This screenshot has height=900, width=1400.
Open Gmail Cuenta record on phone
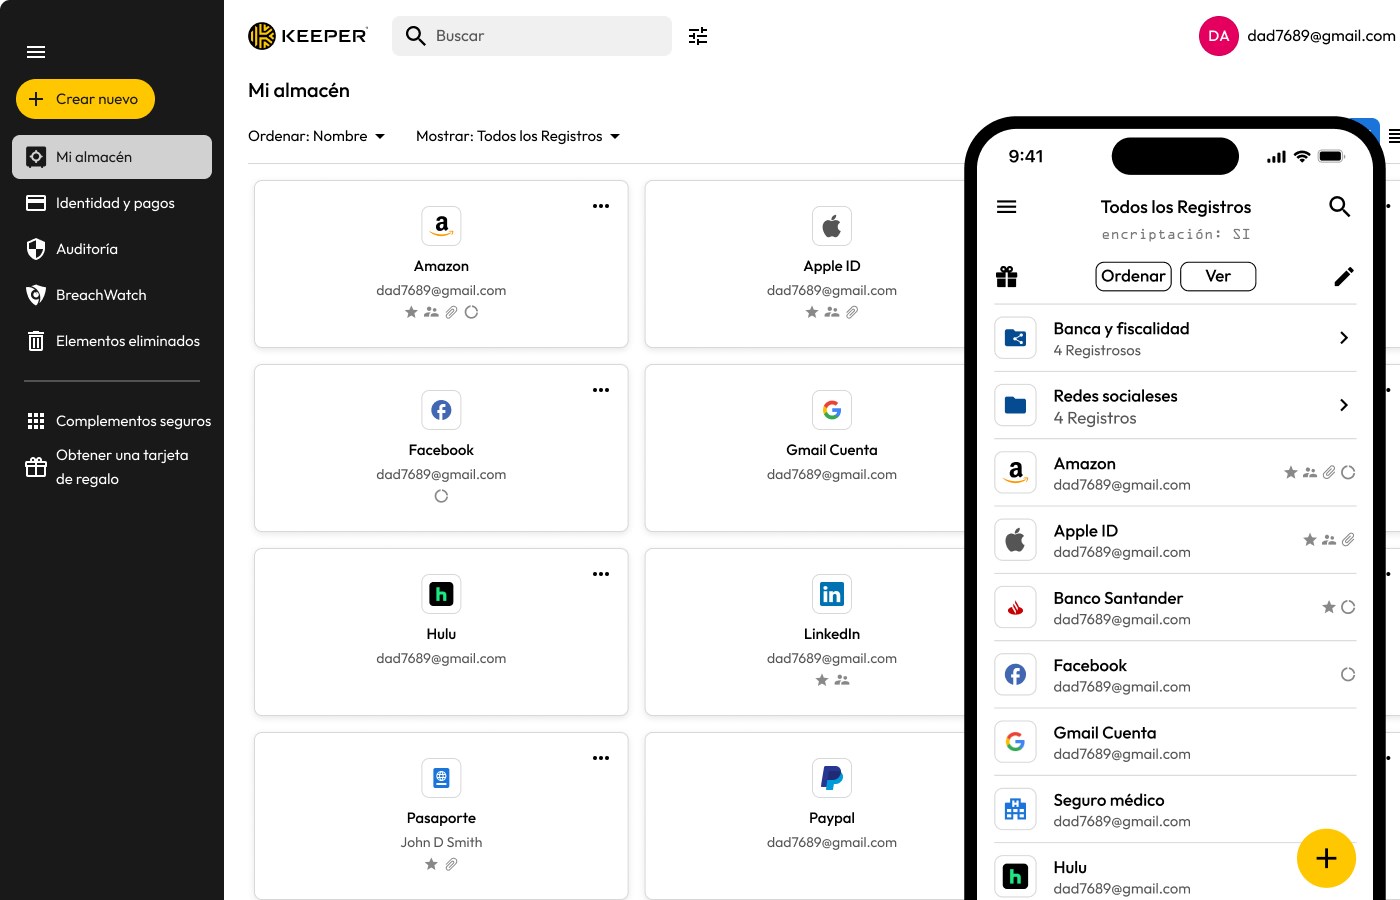pyautogui.click(x=1175, y=742)
